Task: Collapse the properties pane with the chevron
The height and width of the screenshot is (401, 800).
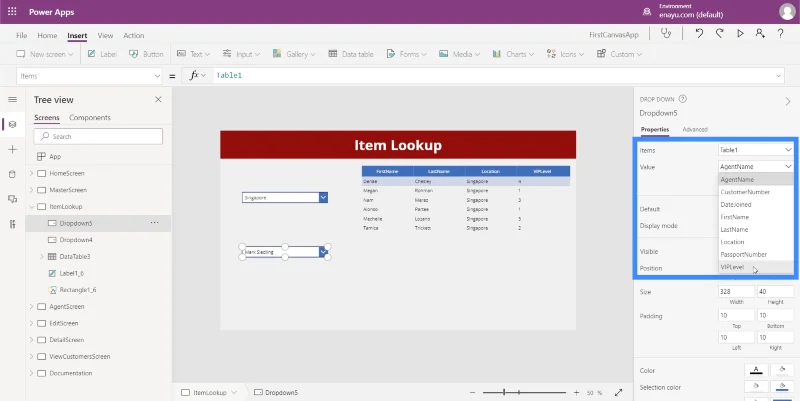Action: click(x=788, y=102)
